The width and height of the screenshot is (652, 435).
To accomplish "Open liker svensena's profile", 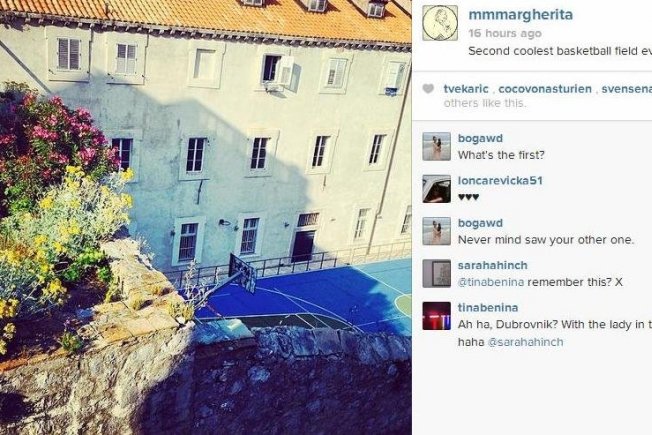I will 627,89.
